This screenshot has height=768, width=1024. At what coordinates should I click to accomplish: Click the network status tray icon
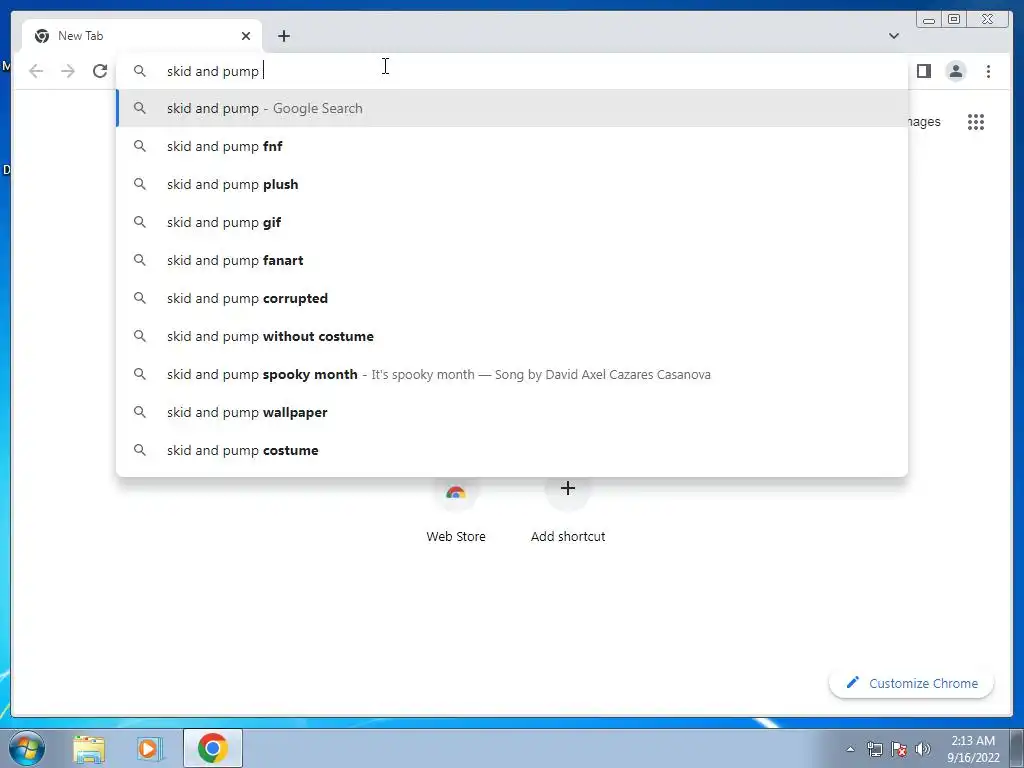coord(874,749)
